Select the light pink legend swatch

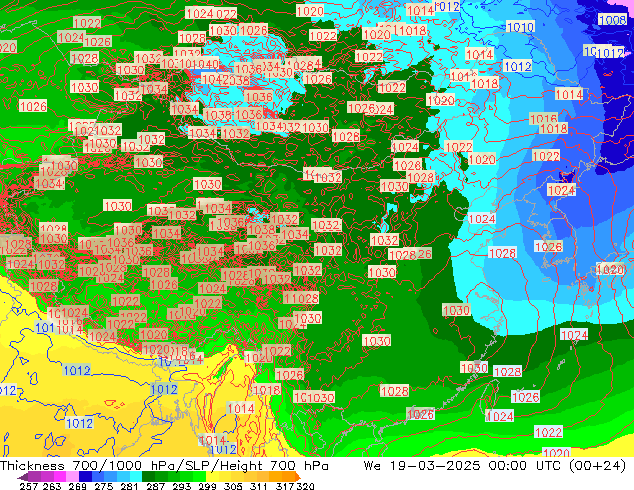[x=72, y=476]
